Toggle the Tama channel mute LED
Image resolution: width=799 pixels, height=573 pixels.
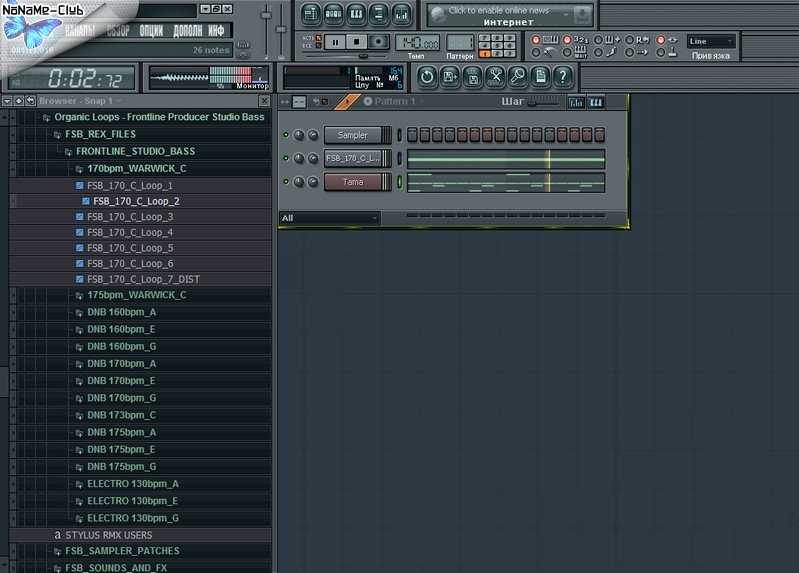pos(287,182)
